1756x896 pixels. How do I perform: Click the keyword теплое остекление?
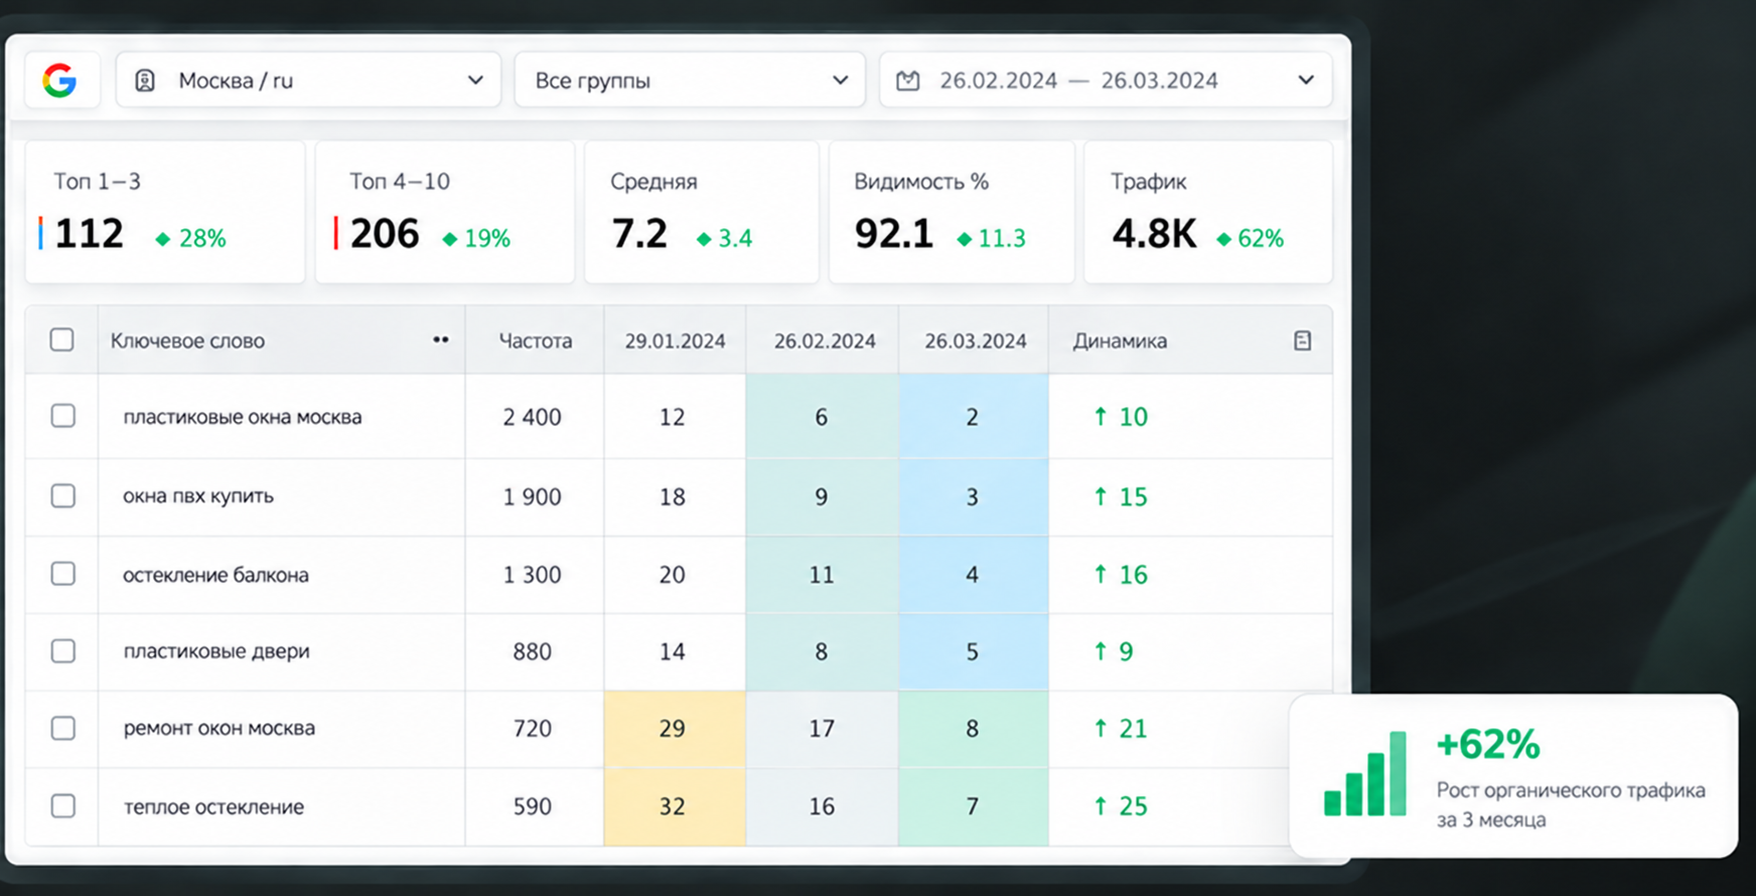(213, 807)
